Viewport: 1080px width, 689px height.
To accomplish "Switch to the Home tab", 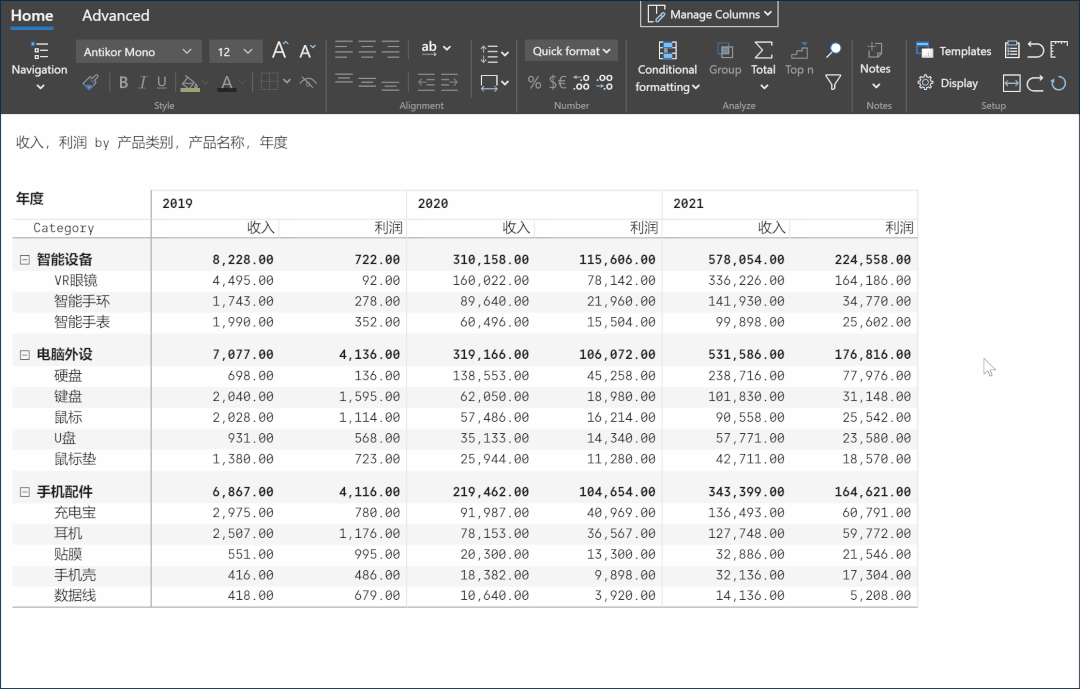I will pos(32,15).
